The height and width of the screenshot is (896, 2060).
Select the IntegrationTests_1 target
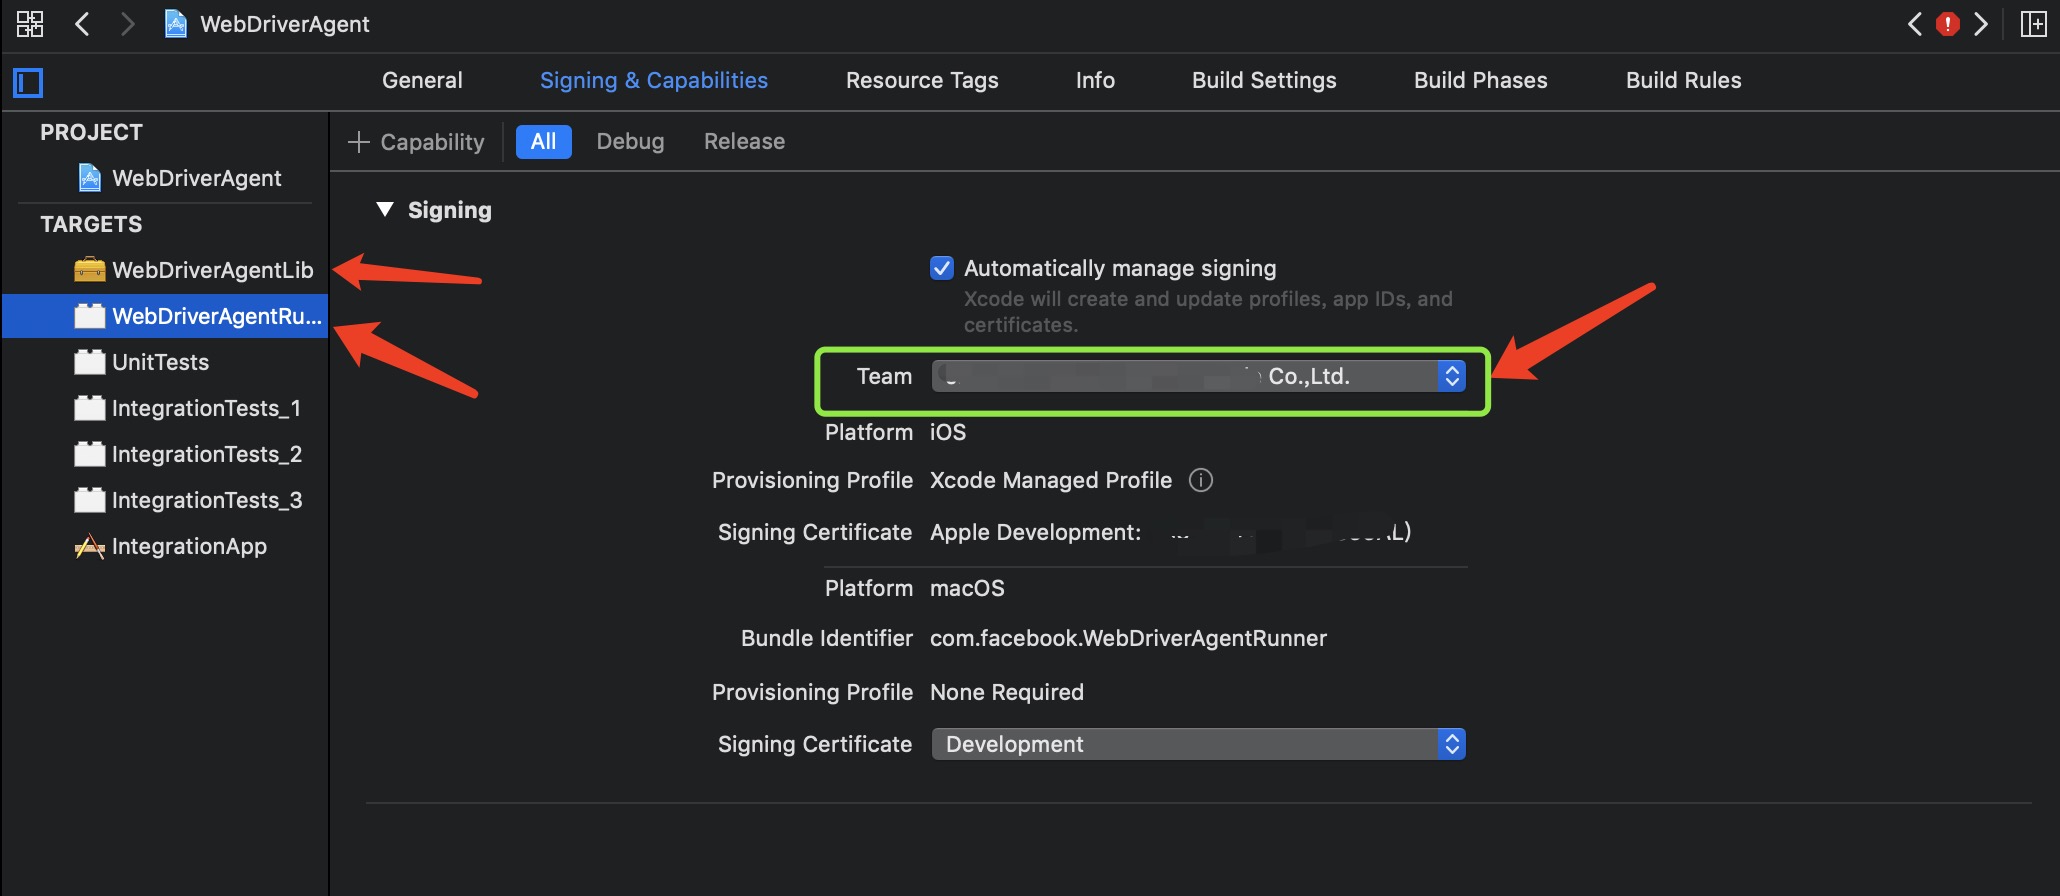[166, 408]
